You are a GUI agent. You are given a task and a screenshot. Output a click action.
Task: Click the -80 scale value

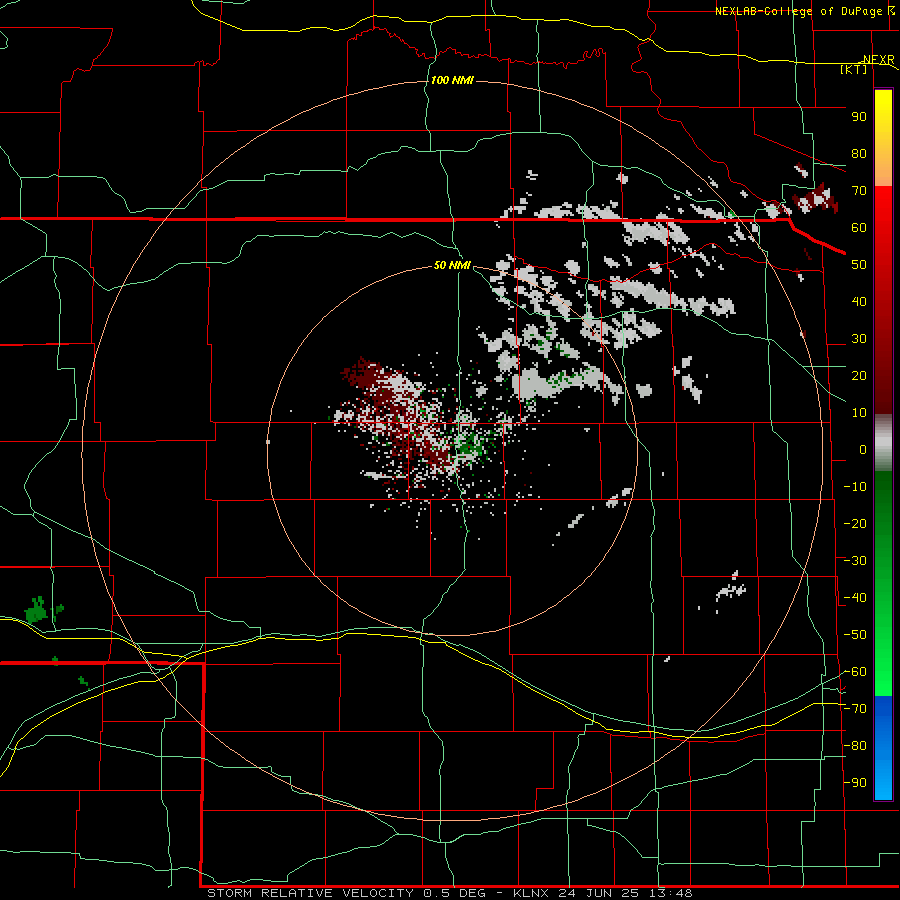(855, 746)
